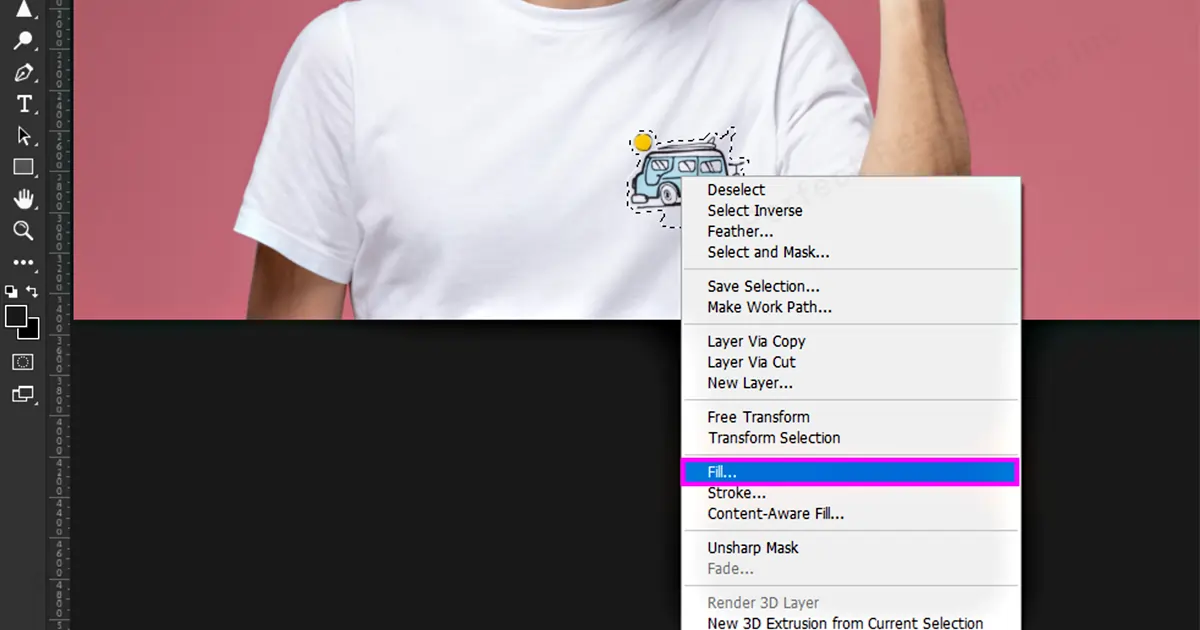The image size is (1200, 630).
Task: Swap foreground and background colors
Action: [x=32, y=292]
